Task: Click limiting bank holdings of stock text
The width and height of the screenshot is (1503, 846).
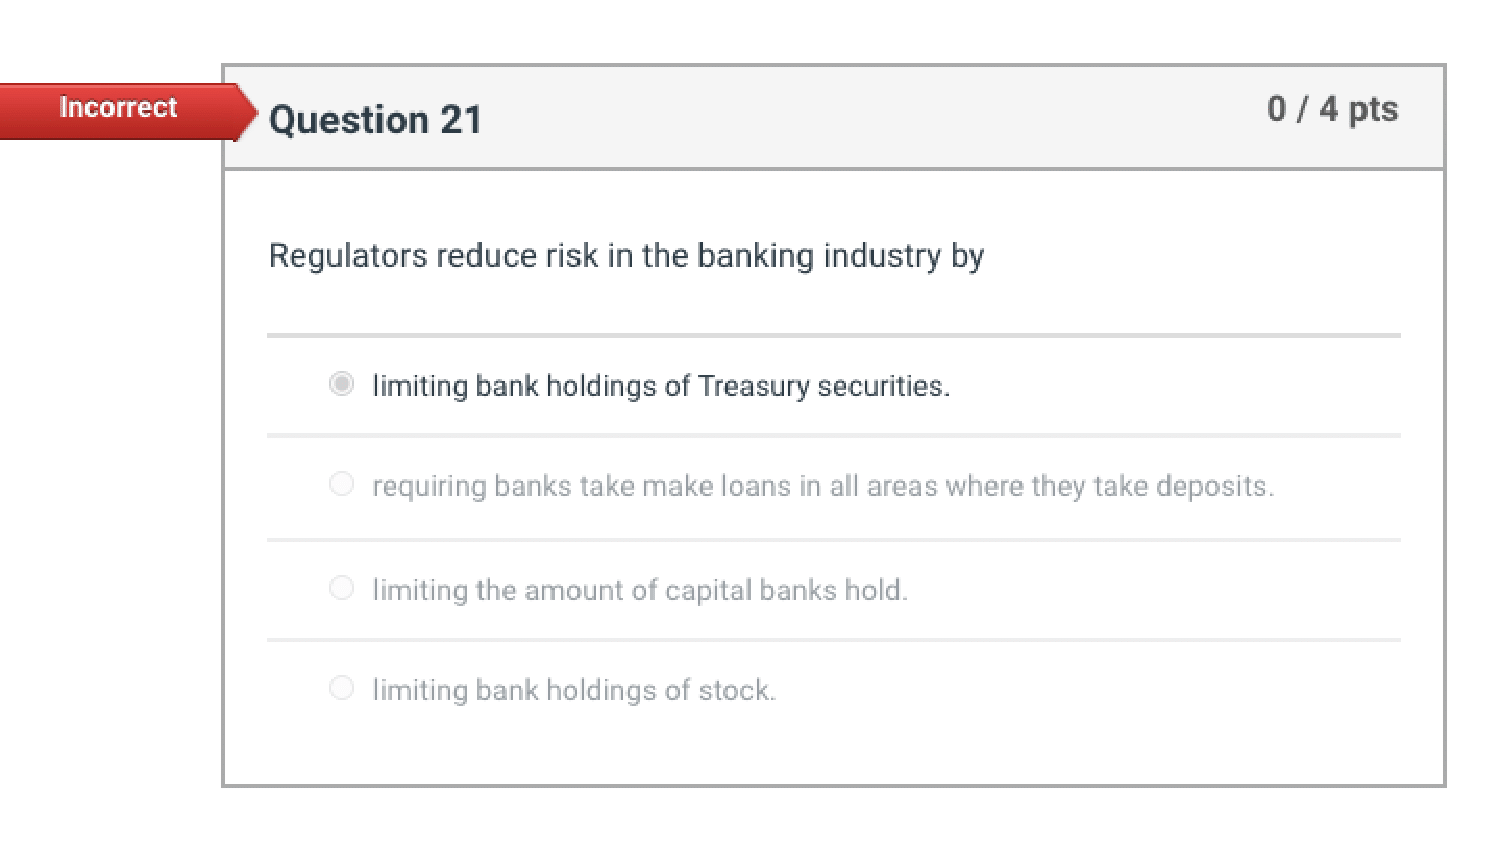Action: pos(574,689)
